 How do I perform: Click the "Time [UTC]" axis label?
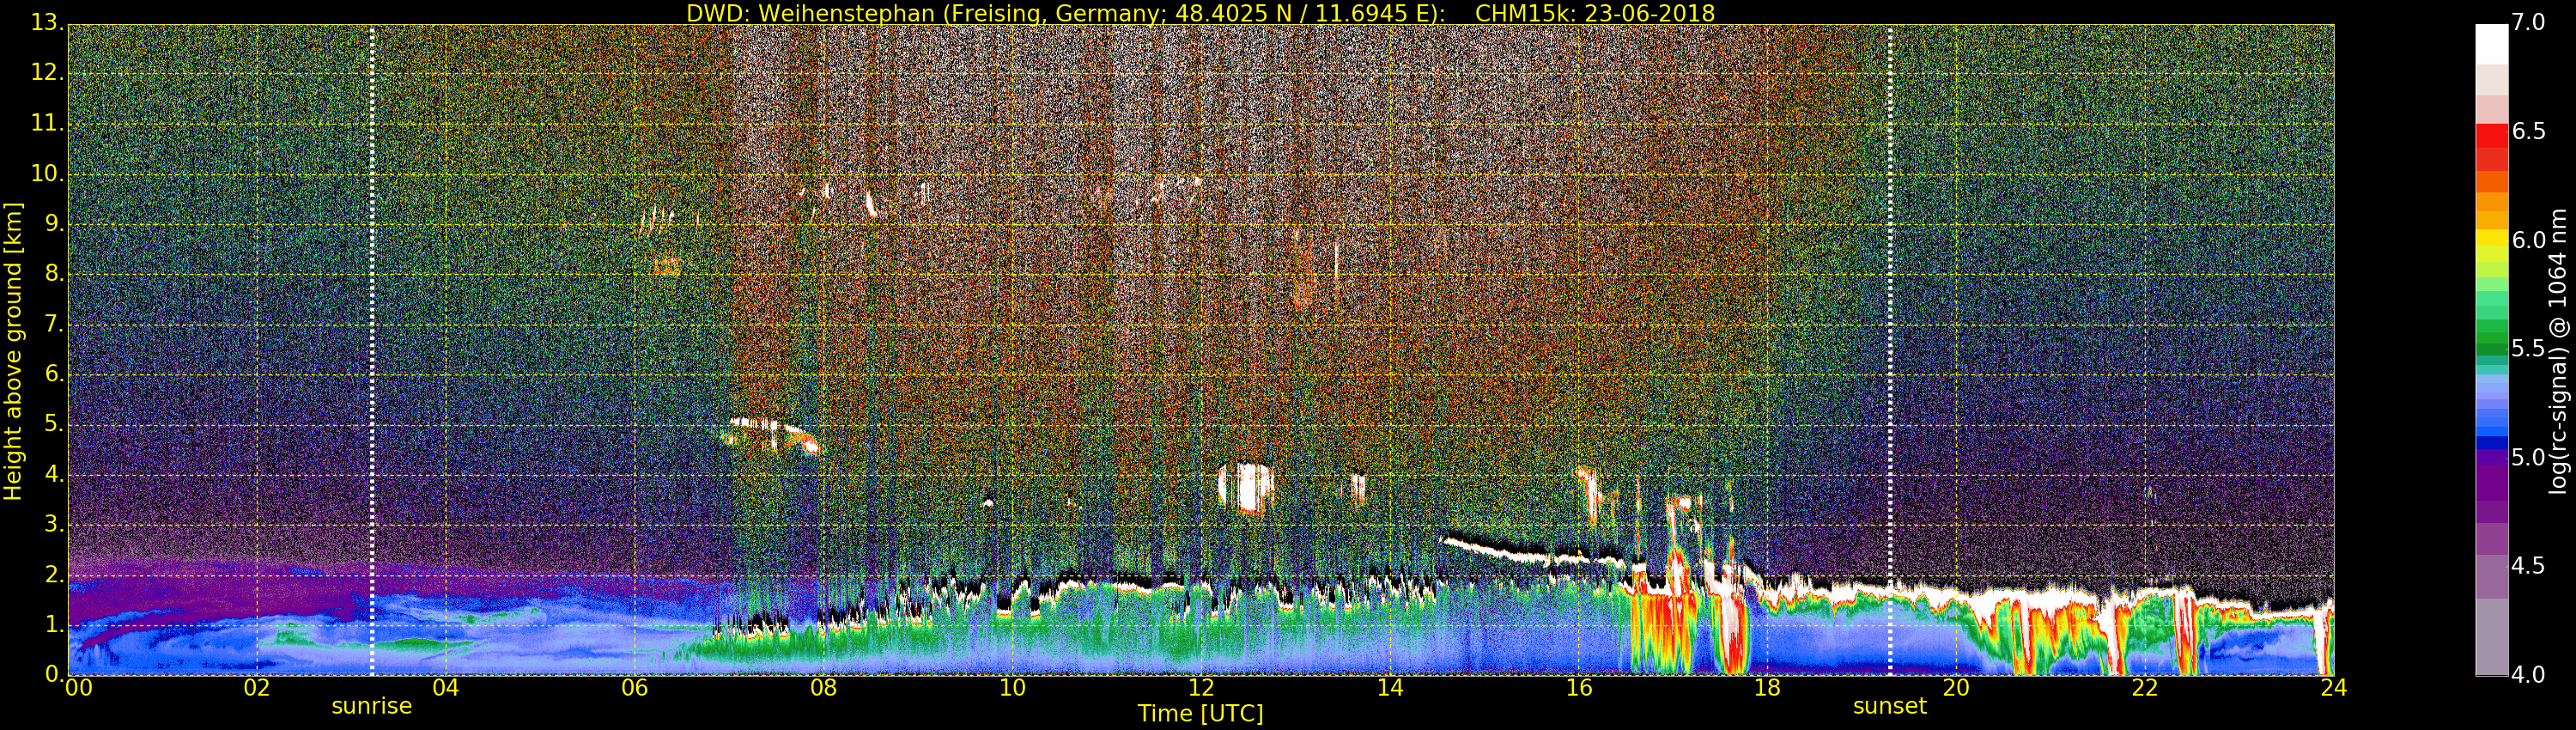click(1200, 714)
